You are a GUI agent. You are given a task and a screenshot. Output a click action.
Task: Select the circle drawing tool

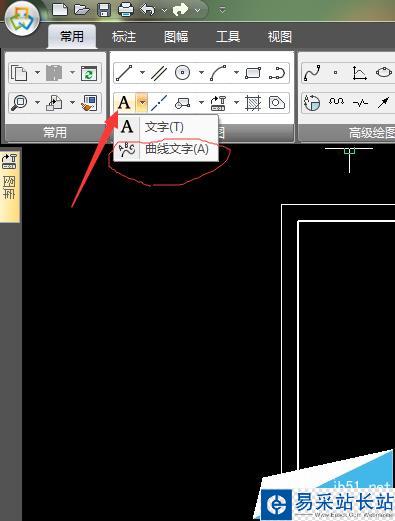(x=182, y=73)
